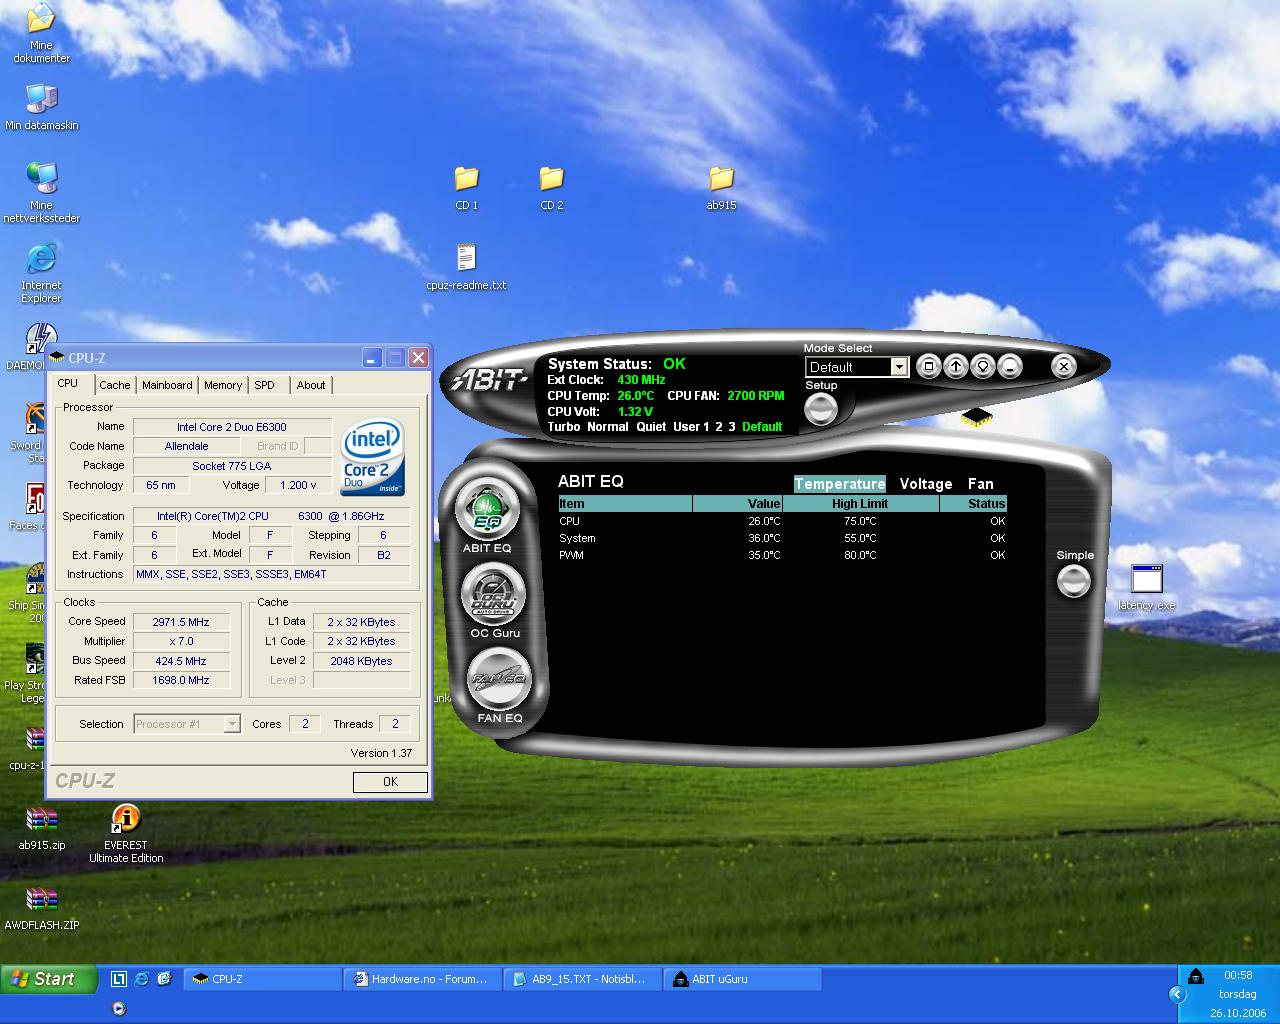Open the OC Guru section
This screenshot has height=1024, width=1280.
(493, 595)
